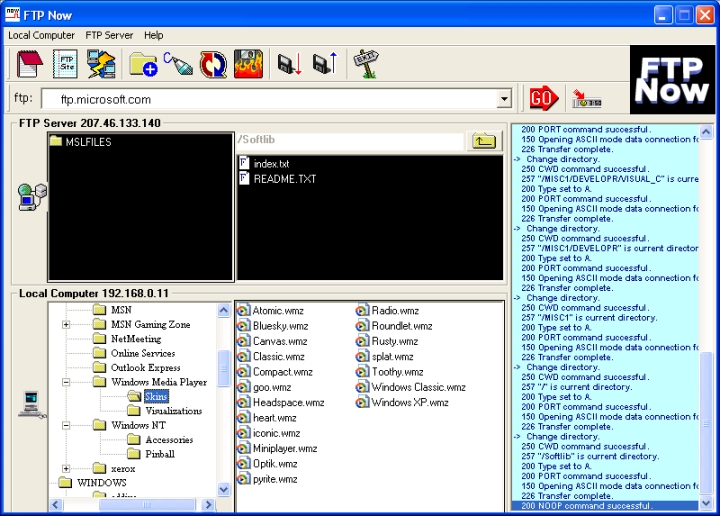Click the FTP Now logo banner

click(x=672, y=79)
